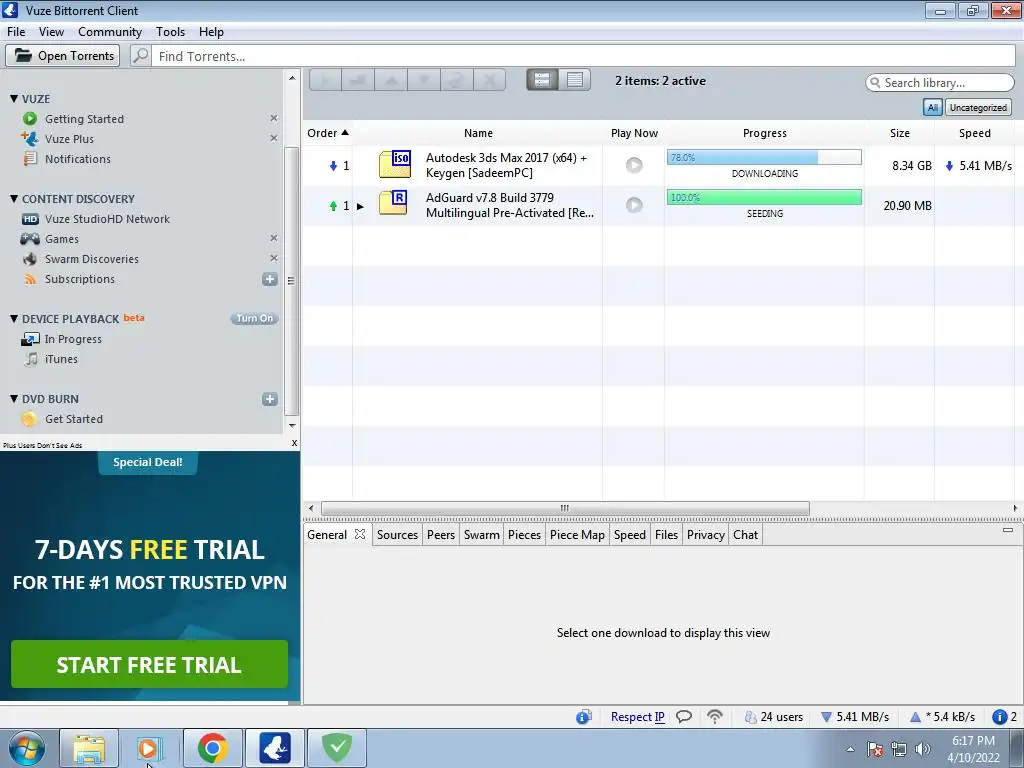This screenshot has width=1024, height=768.
Task: Click the ISO folder icon of Autodesk torrent
Action: [x=395, y=165]
